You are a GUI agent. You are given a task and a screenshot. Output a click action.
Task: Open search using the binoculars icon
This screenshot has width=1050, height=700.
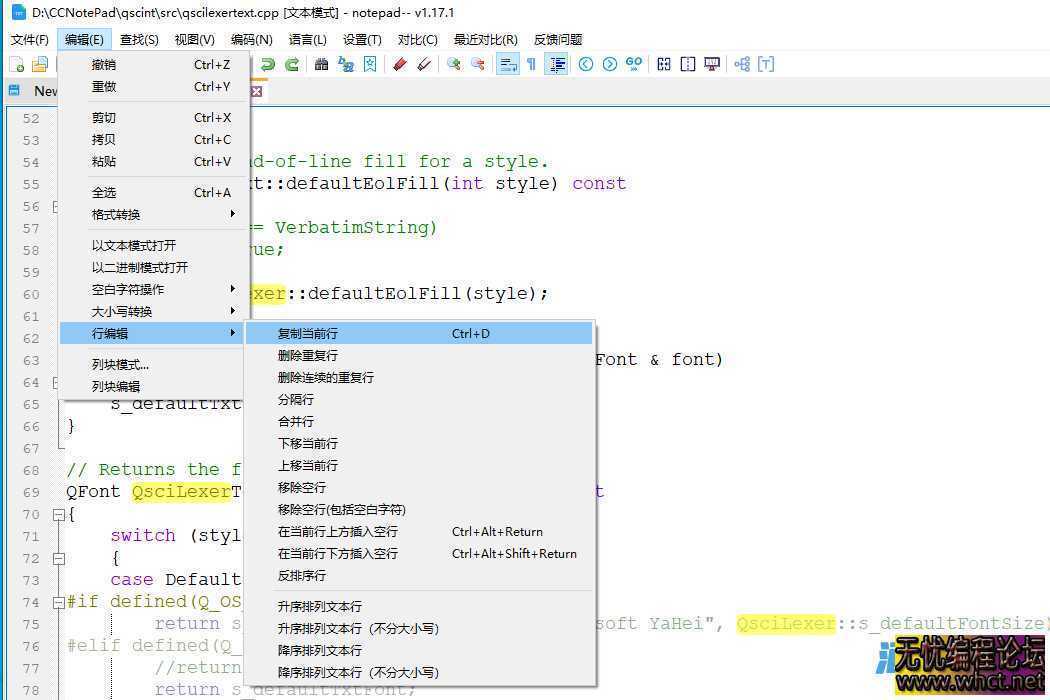pos(319,64)
